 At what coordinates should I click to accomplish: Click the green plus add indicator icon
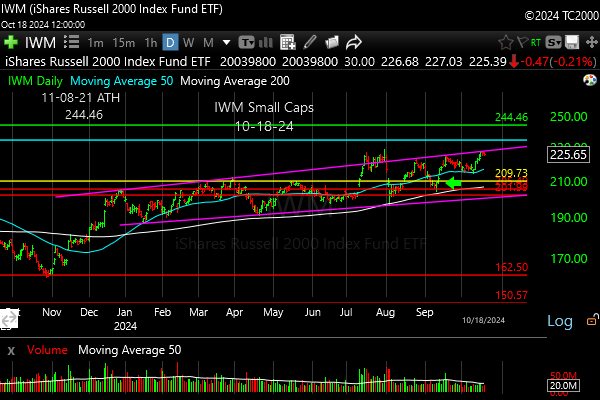coord(11,43)
